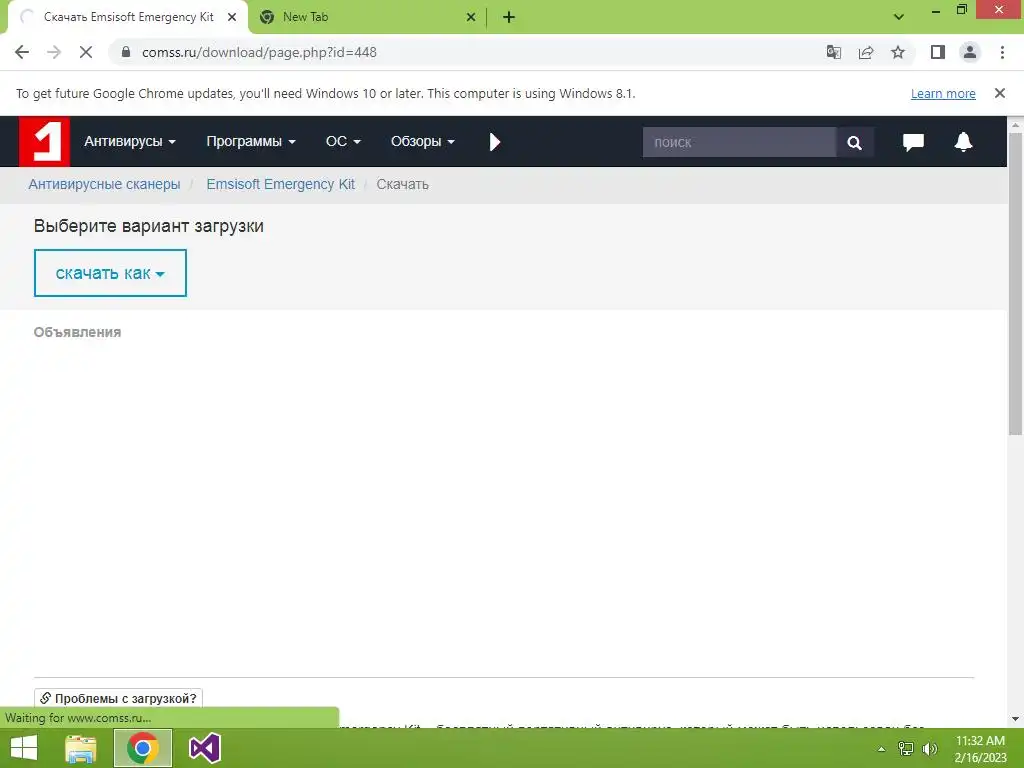The height and width of the screenshot is (768, 1024).
Task: Click the address bar URL
Action: [259, 52]
